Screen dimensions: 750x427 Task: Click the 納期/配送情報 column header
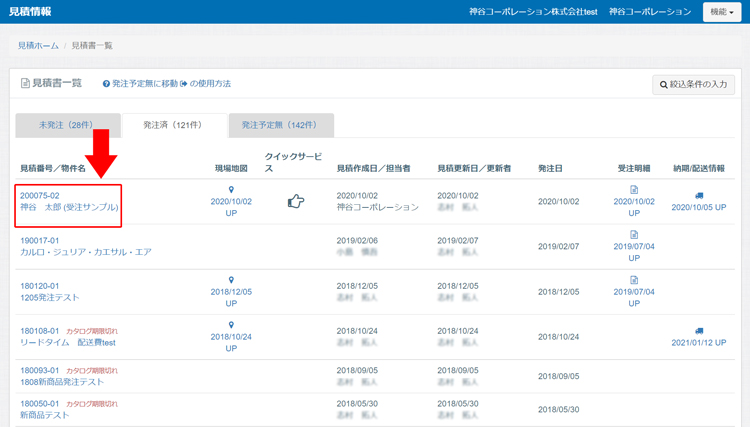(699, 168)
